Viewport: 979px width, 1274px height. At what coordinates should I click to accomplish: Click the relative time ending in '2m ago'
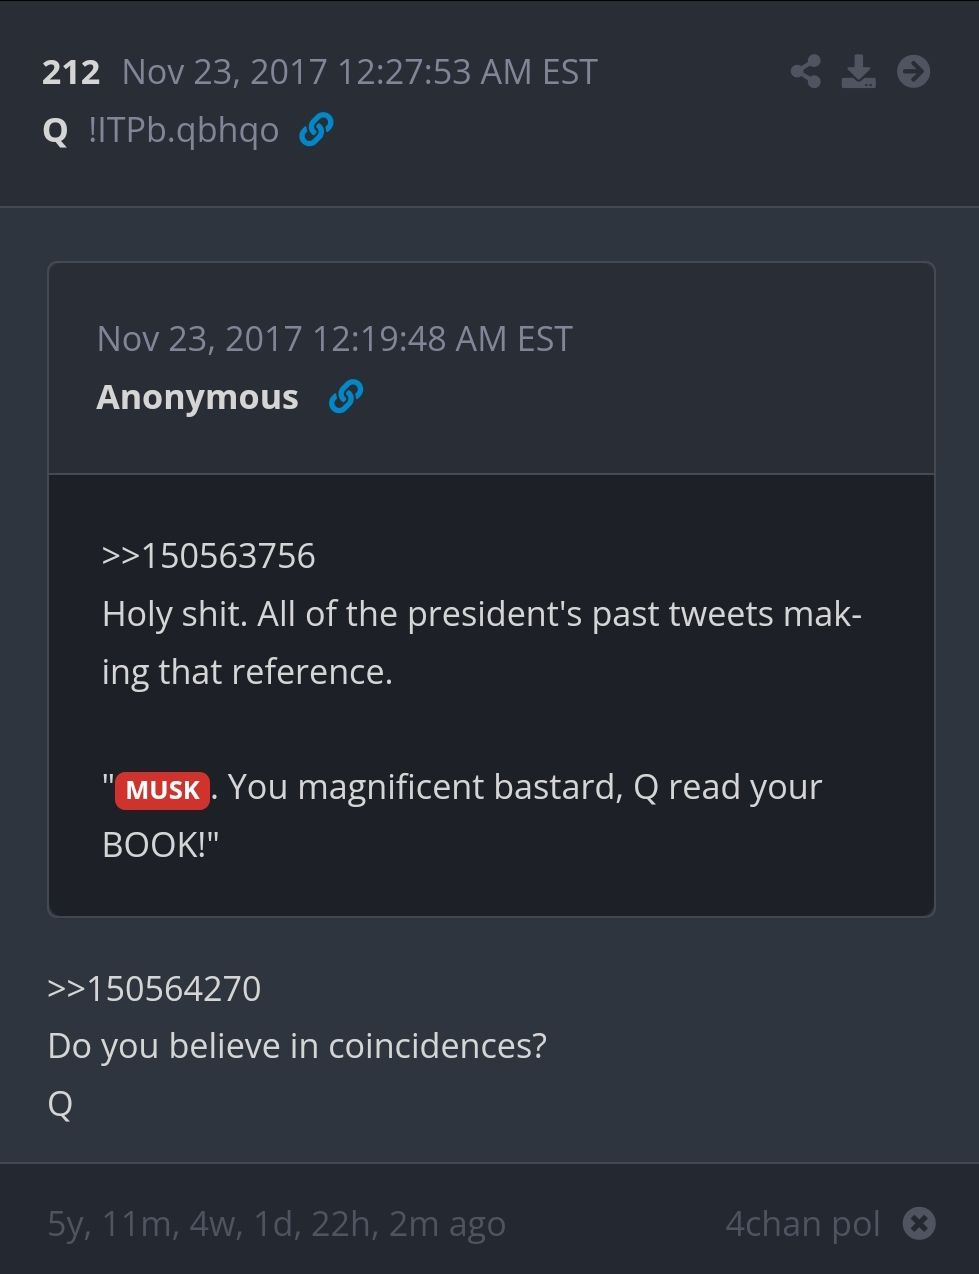276,1223
